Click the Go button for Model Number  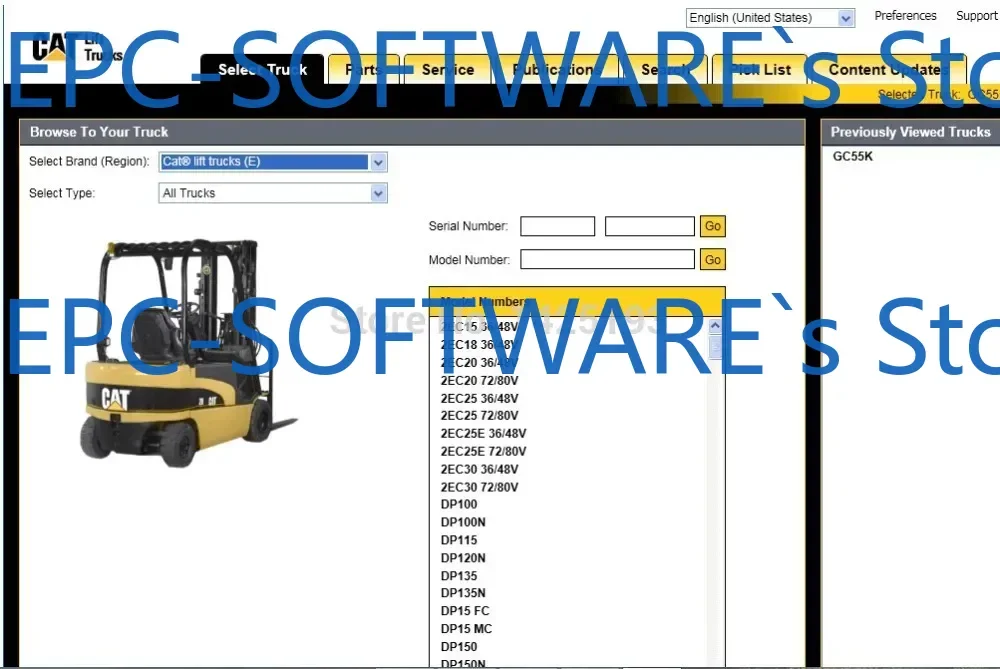click(x=712, y=260)
